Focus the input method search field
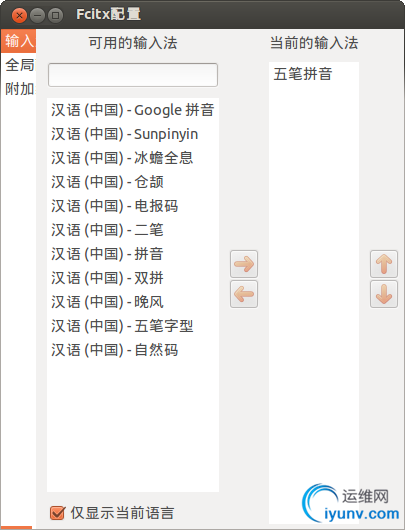 point(133,75)
